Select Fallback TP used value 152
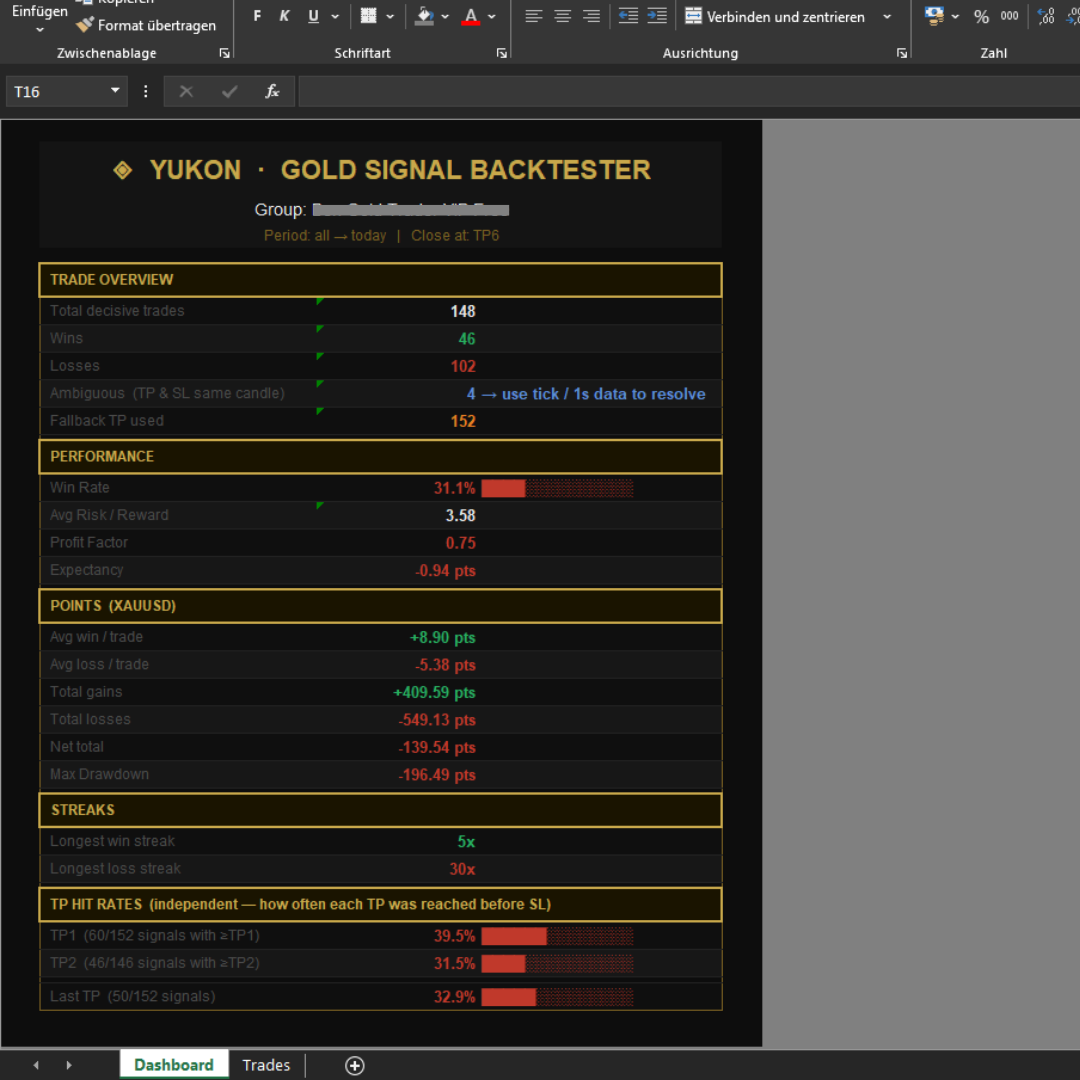 (463, 422)
